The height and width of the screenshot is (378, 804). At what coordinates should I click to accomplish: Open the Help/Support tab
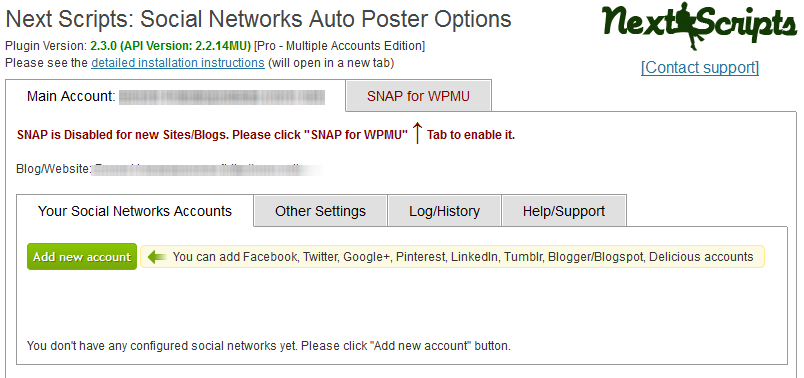tap(564, 211)
